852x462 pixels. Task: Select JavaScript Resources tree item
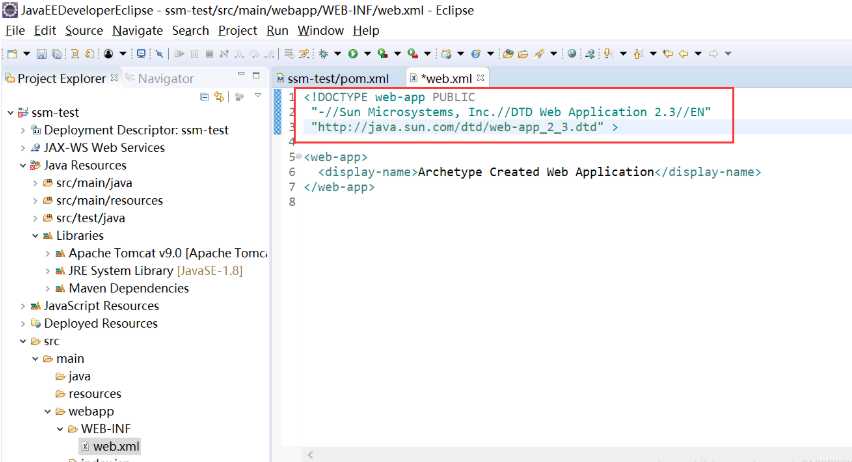(95, 306)
